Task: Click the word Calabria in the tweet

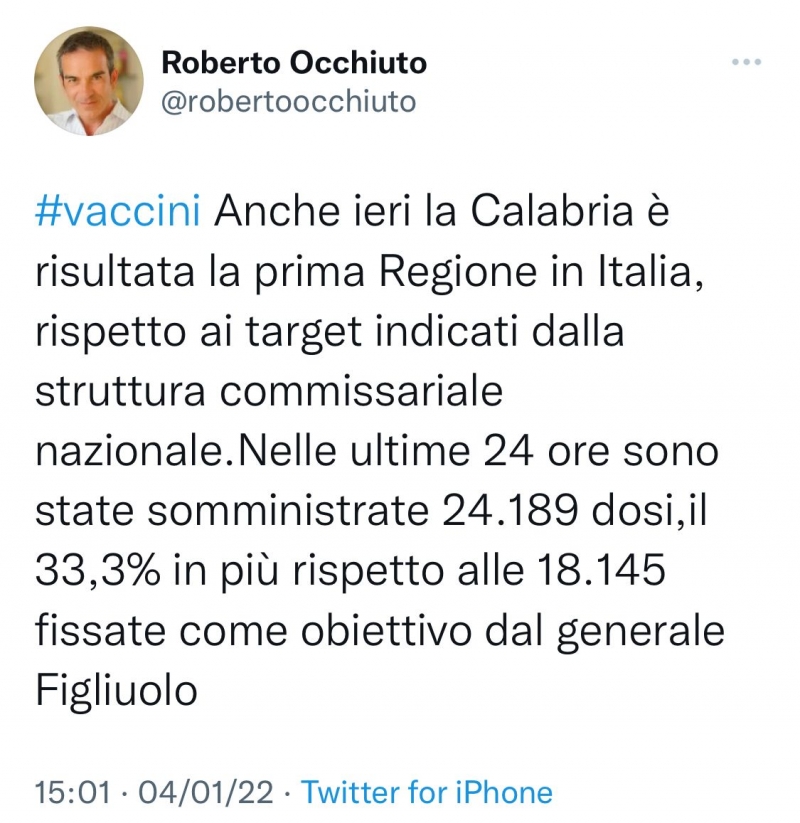Action: pos(552,212)
